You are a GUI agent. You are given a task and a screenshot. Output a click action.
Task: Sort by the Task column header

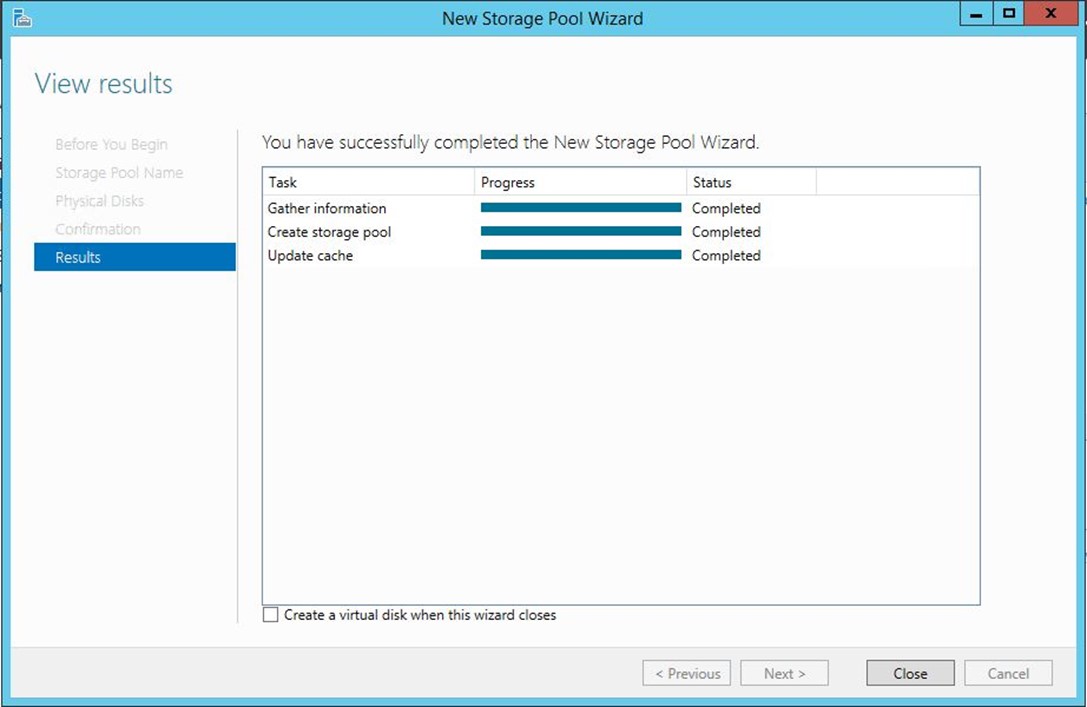369,182
